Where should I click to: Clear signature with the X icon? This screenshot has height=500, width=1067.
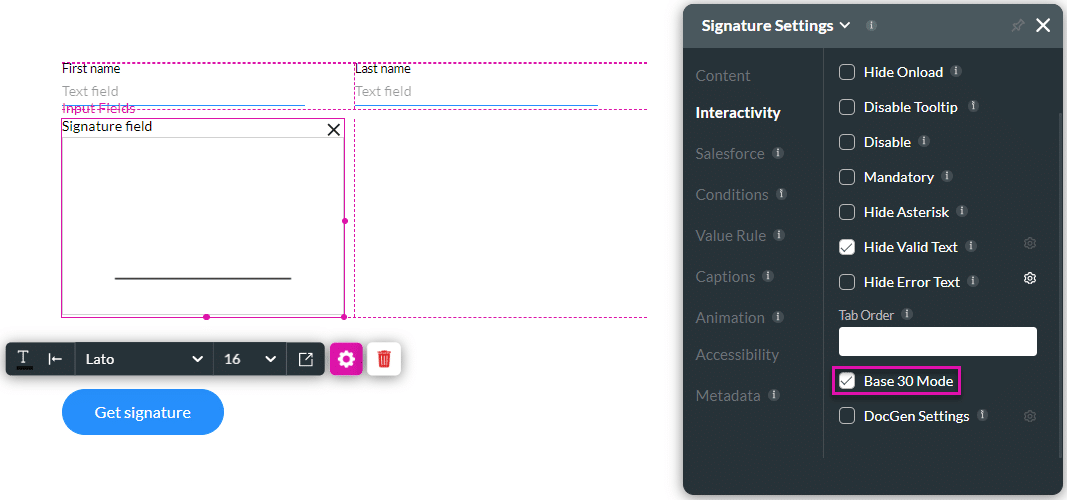click(333, 129)
